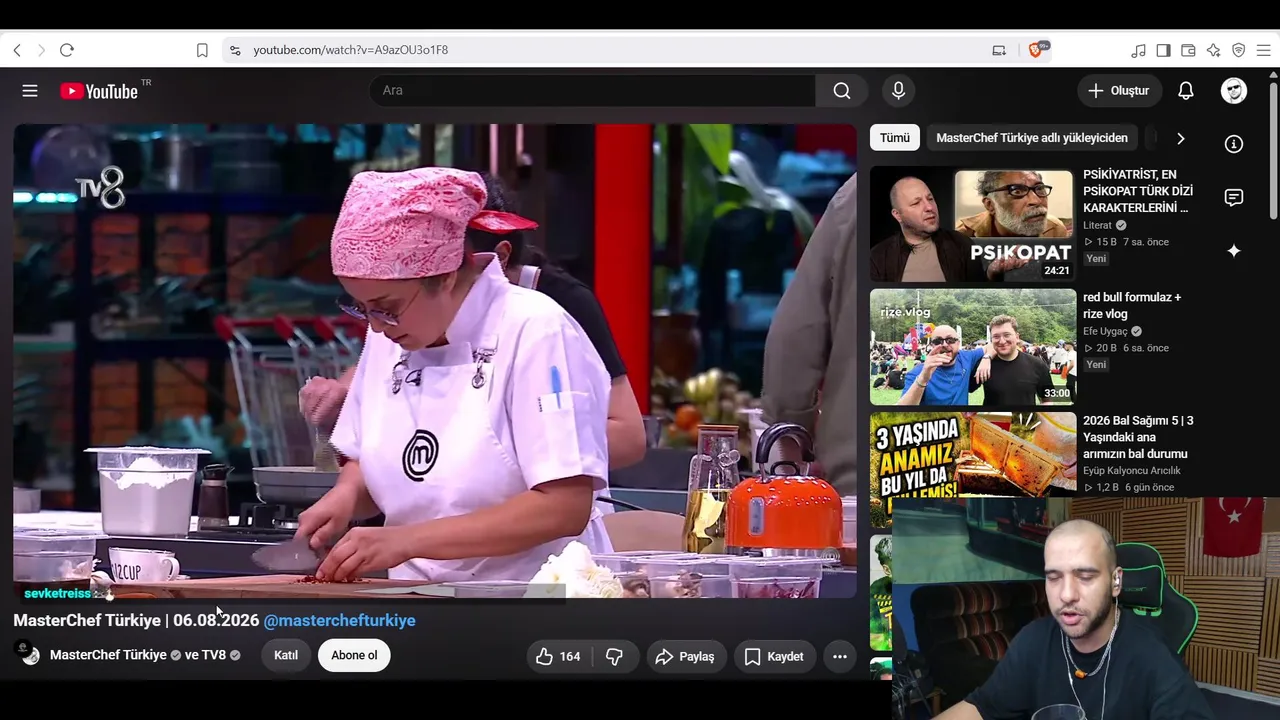
Task: Open the Eyüp Kalyoncu Arıcılık channel name
Action: point(1132,471)
